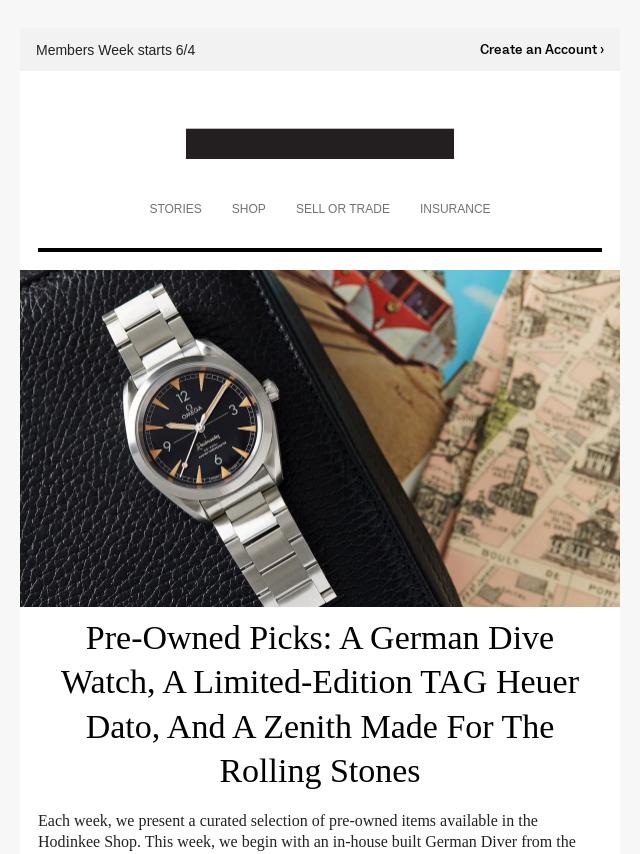Go to the SHOP section
Viewport: 640px width, 854px height.
[248, 209]
